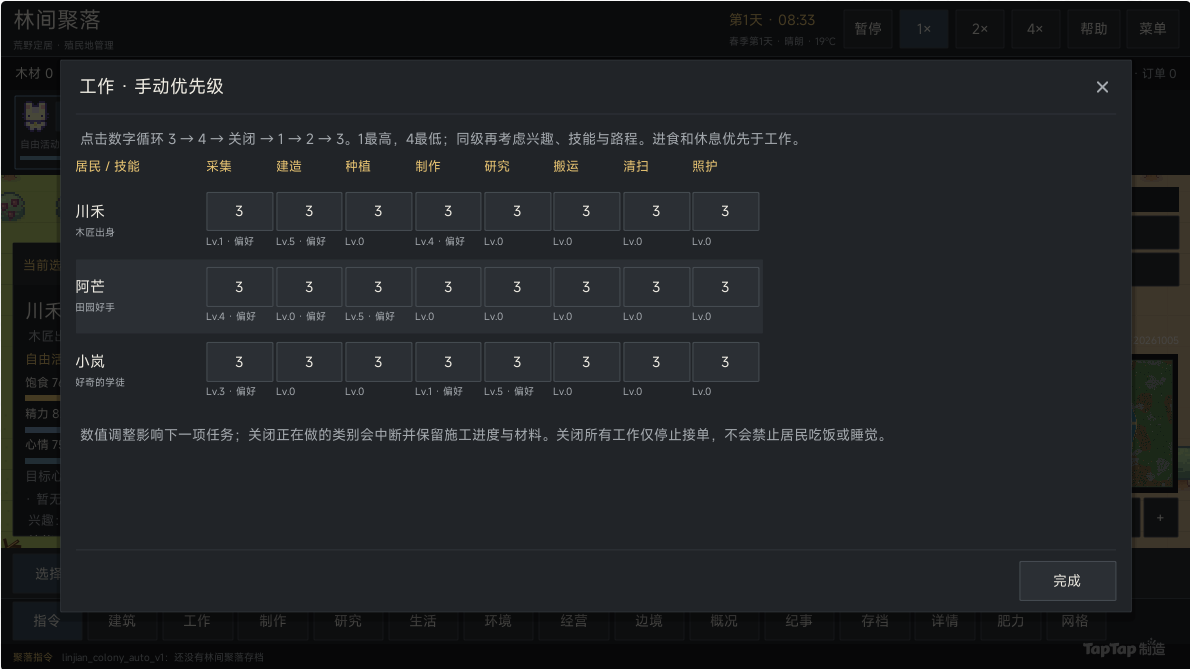Toggle the 肥力 overlay button

coord(1010,621)
